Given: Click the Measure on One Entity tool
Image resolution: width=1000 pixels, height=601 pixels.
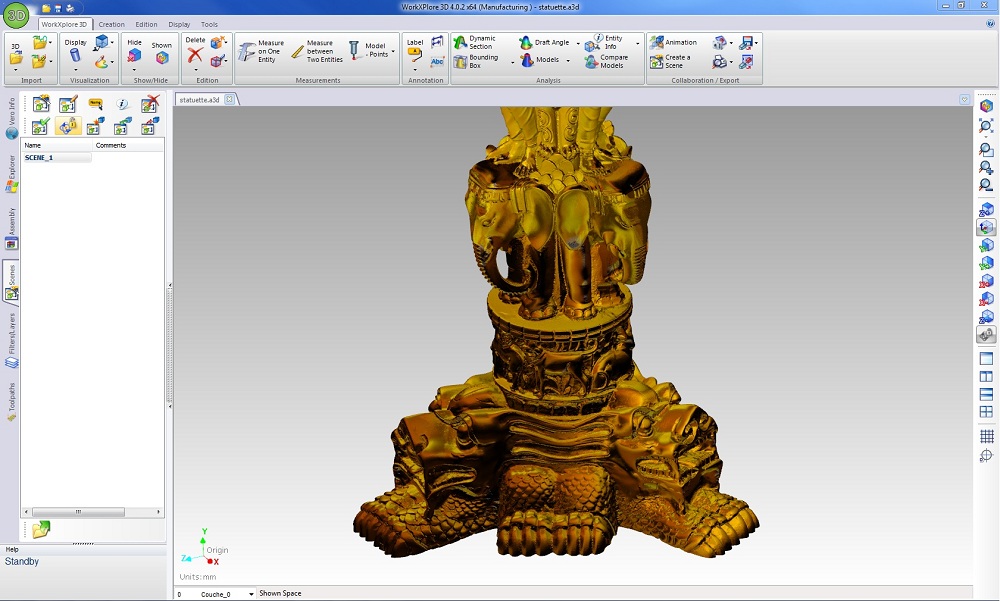Looking at the screenshot, I should (260, 51).
